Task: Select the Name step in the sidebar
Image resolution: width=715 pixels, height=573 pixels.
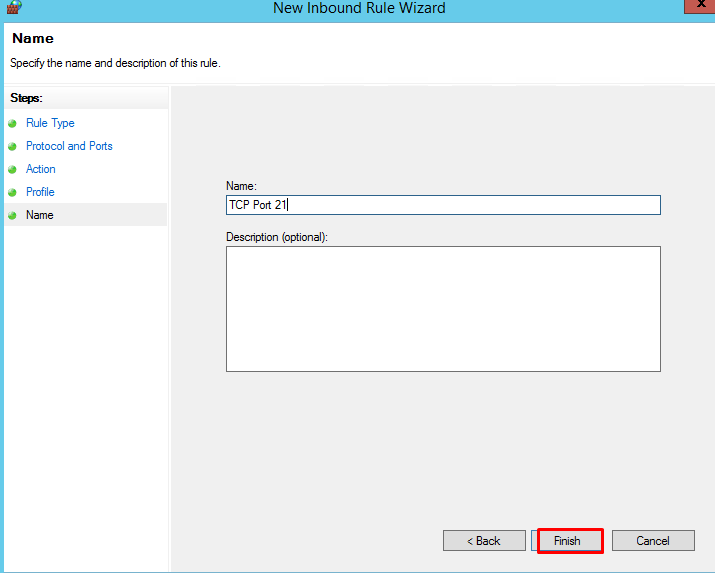Action: 40,215
